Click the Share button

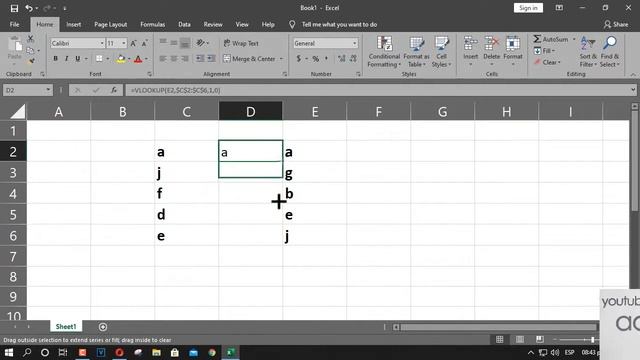[616, 24]
